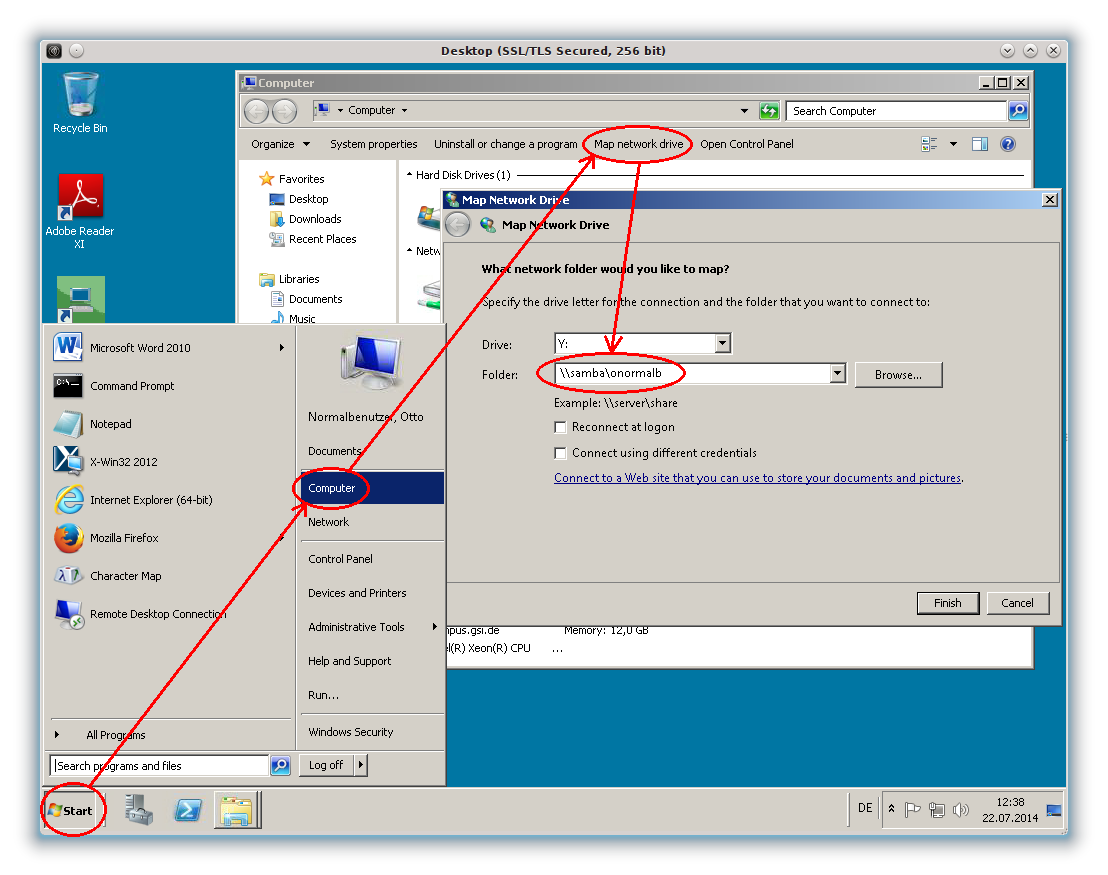
Task: Click Search programs and files field
Action: pyautogui.click(x=160, y=765)
